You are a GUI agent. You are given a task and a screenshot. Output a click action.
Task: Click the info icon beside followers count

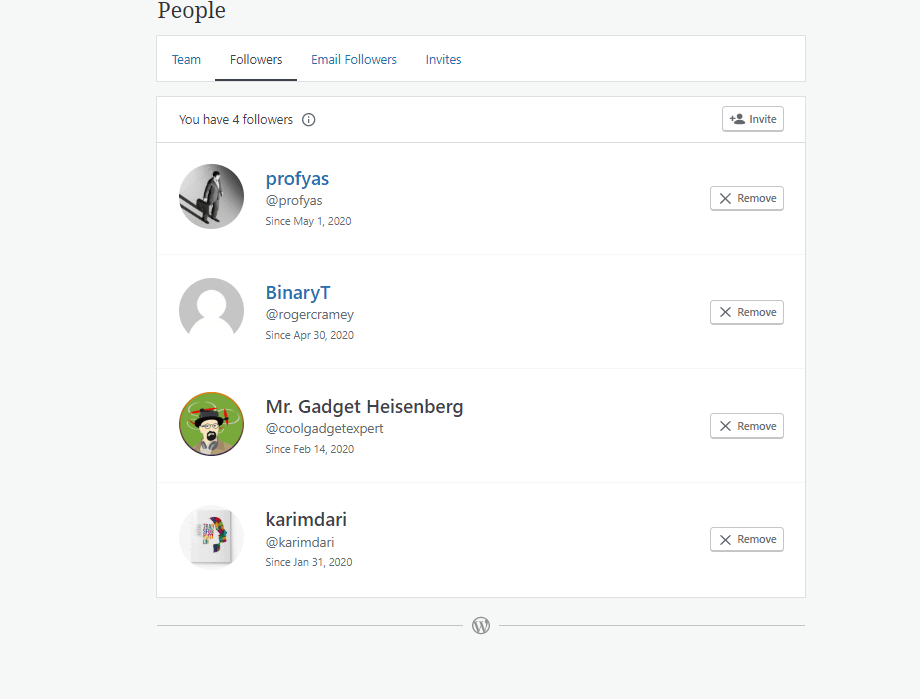click(x=309, y=120)
